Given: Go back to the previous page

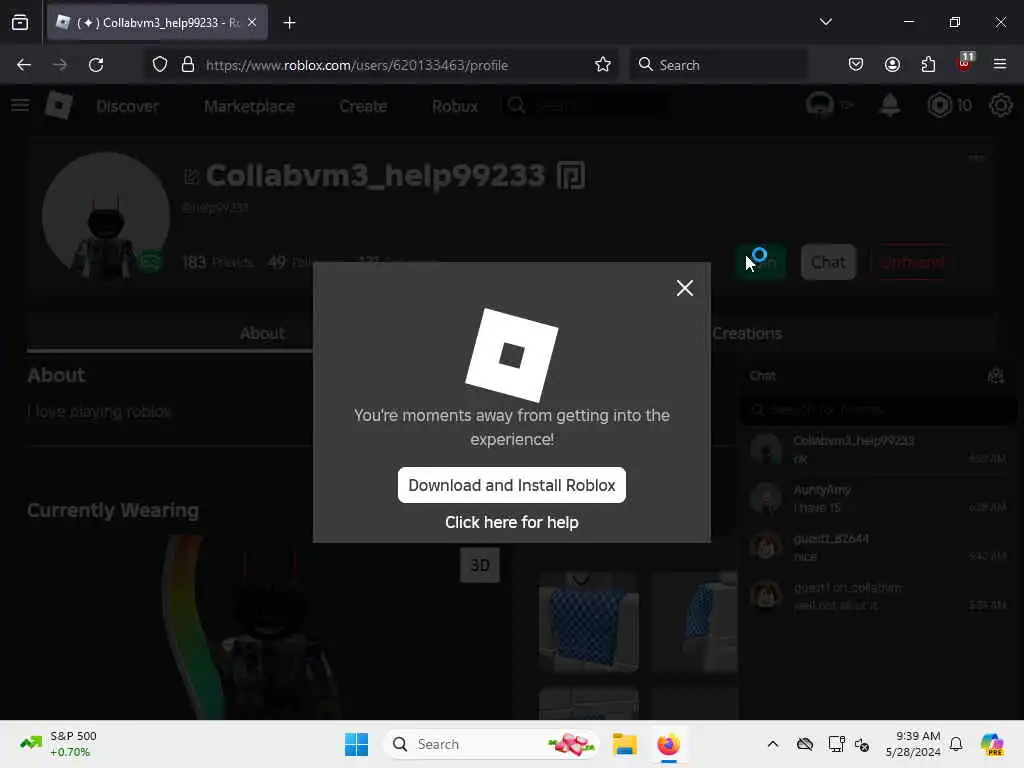Looking at the screenshot, I should [24, 65].
